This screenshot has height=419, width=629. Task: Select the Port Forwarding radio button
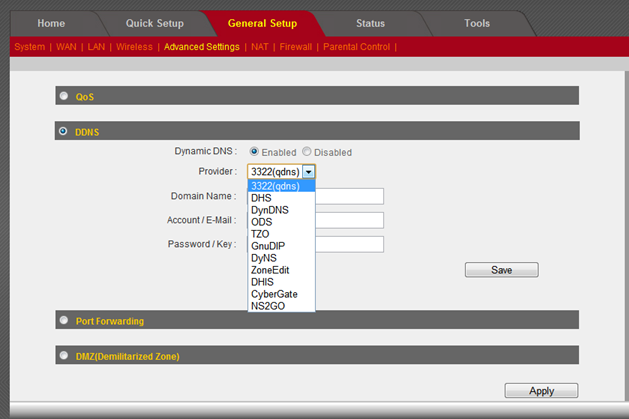coord(63,320)
